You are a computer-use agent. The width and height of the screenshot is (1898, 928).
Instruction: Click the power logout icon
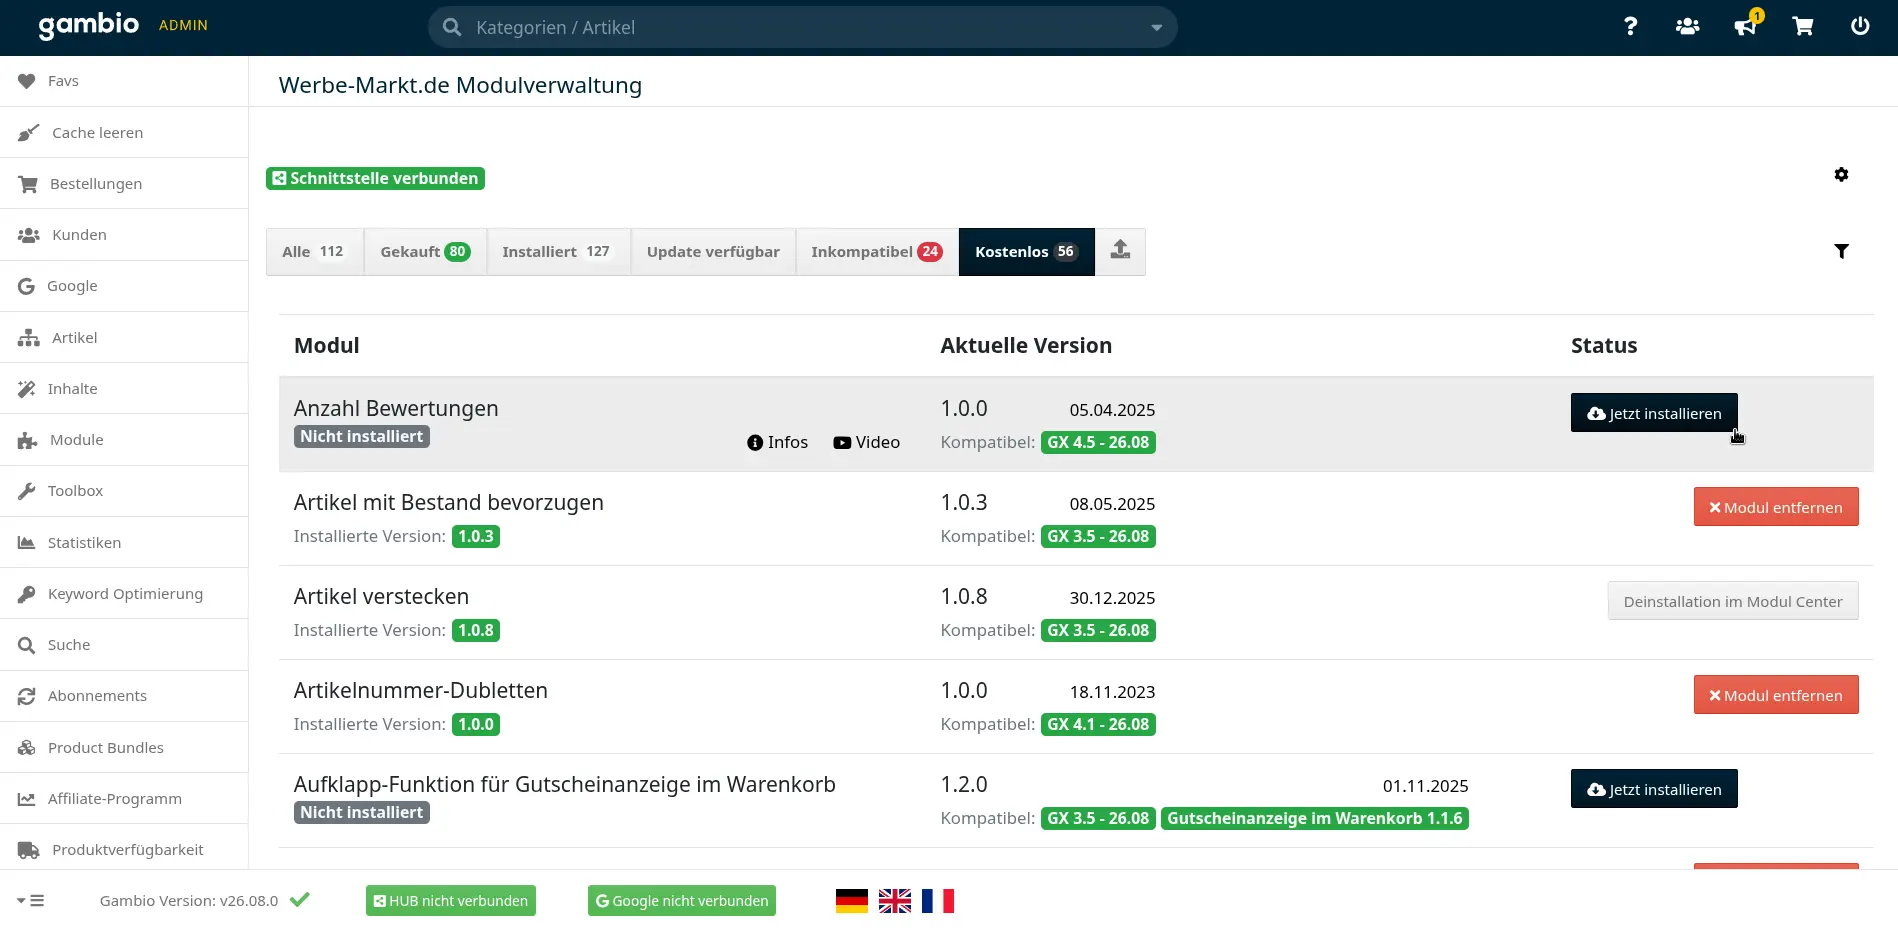1860,27
